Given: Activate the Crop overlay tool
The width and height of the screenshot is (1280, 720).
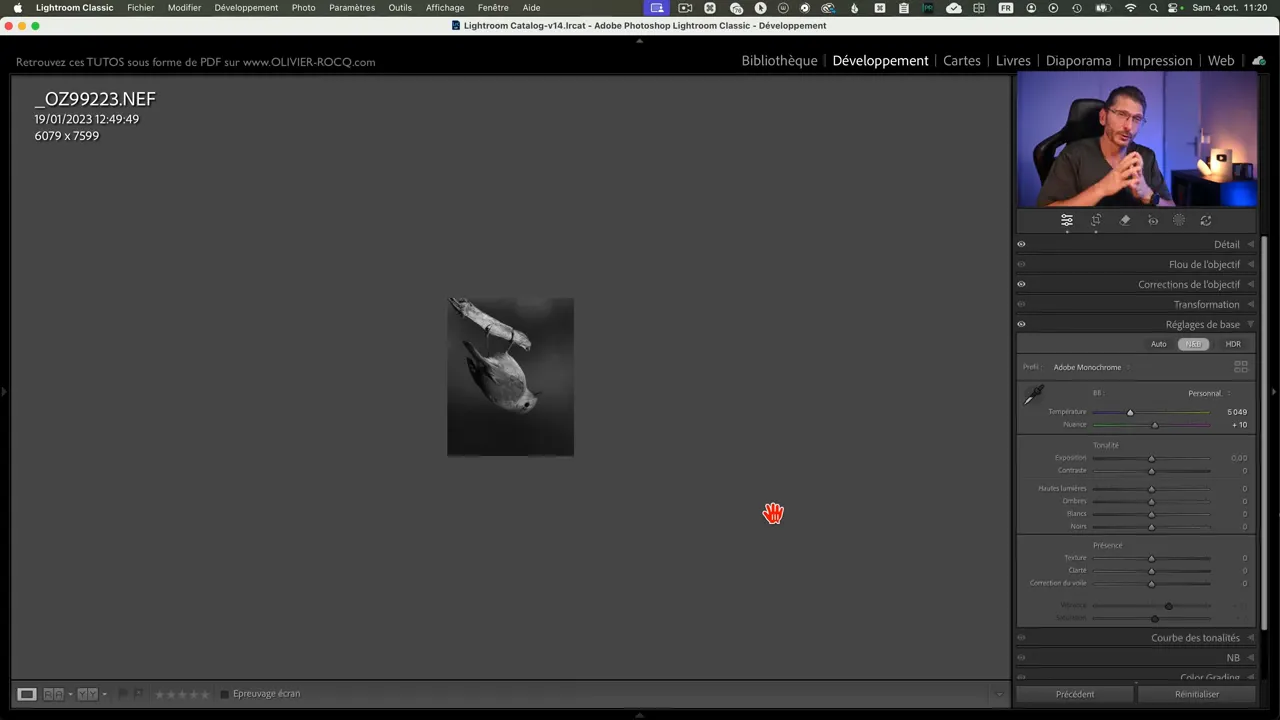Looking at the screenshot, I should pyautogui.click(x=1096, y=221).
